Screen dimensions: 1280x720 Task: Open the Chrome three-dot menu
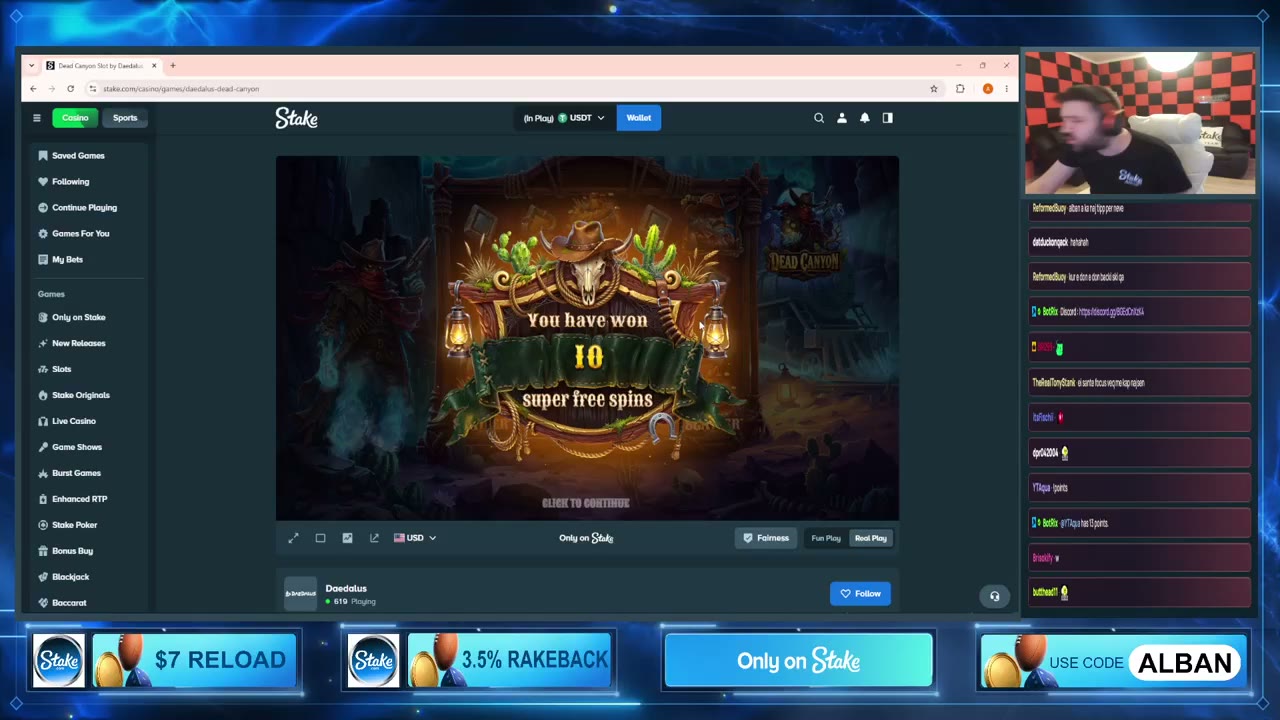[1006, 89]
